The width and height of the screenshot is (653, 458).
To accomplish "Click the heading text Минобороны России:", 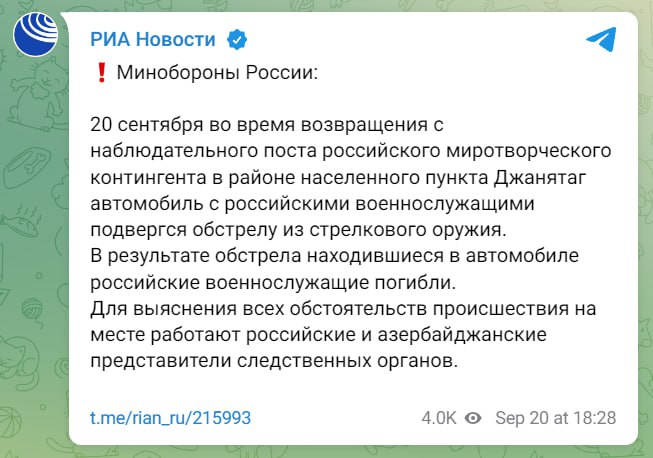I will click(x=216, y=74).
